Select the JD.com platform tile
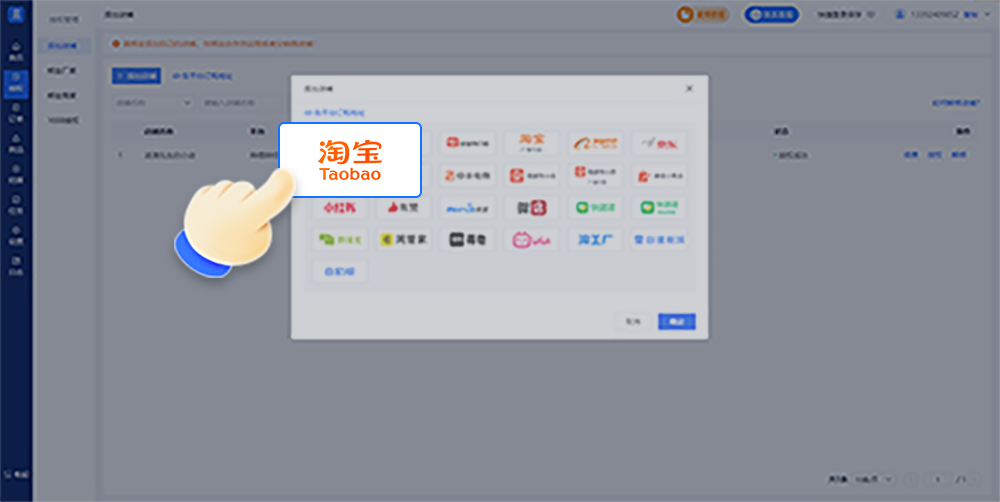1000x502 pixels. pos(659,143)
